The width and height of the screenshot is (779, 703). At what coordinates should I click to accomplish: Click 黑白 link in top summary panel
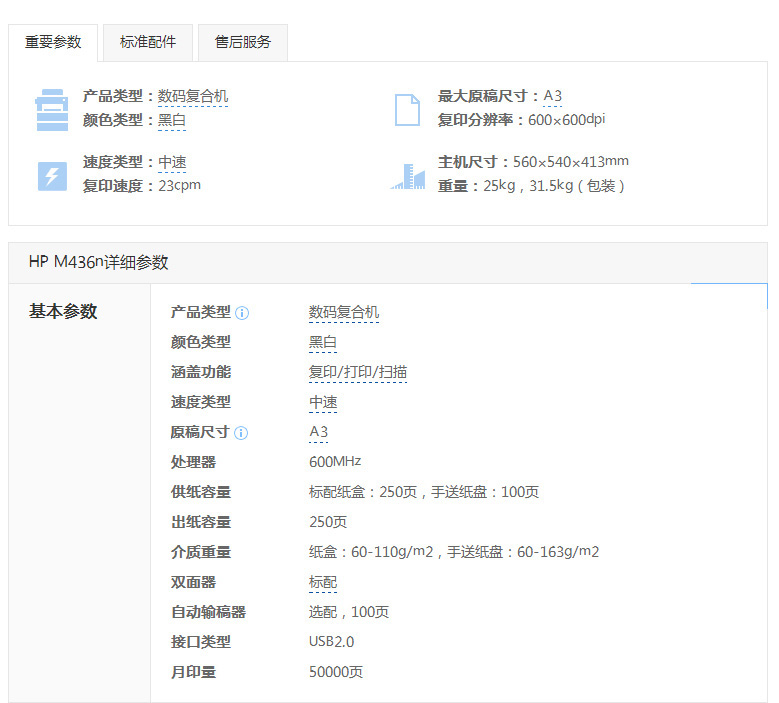coord(172,121)
